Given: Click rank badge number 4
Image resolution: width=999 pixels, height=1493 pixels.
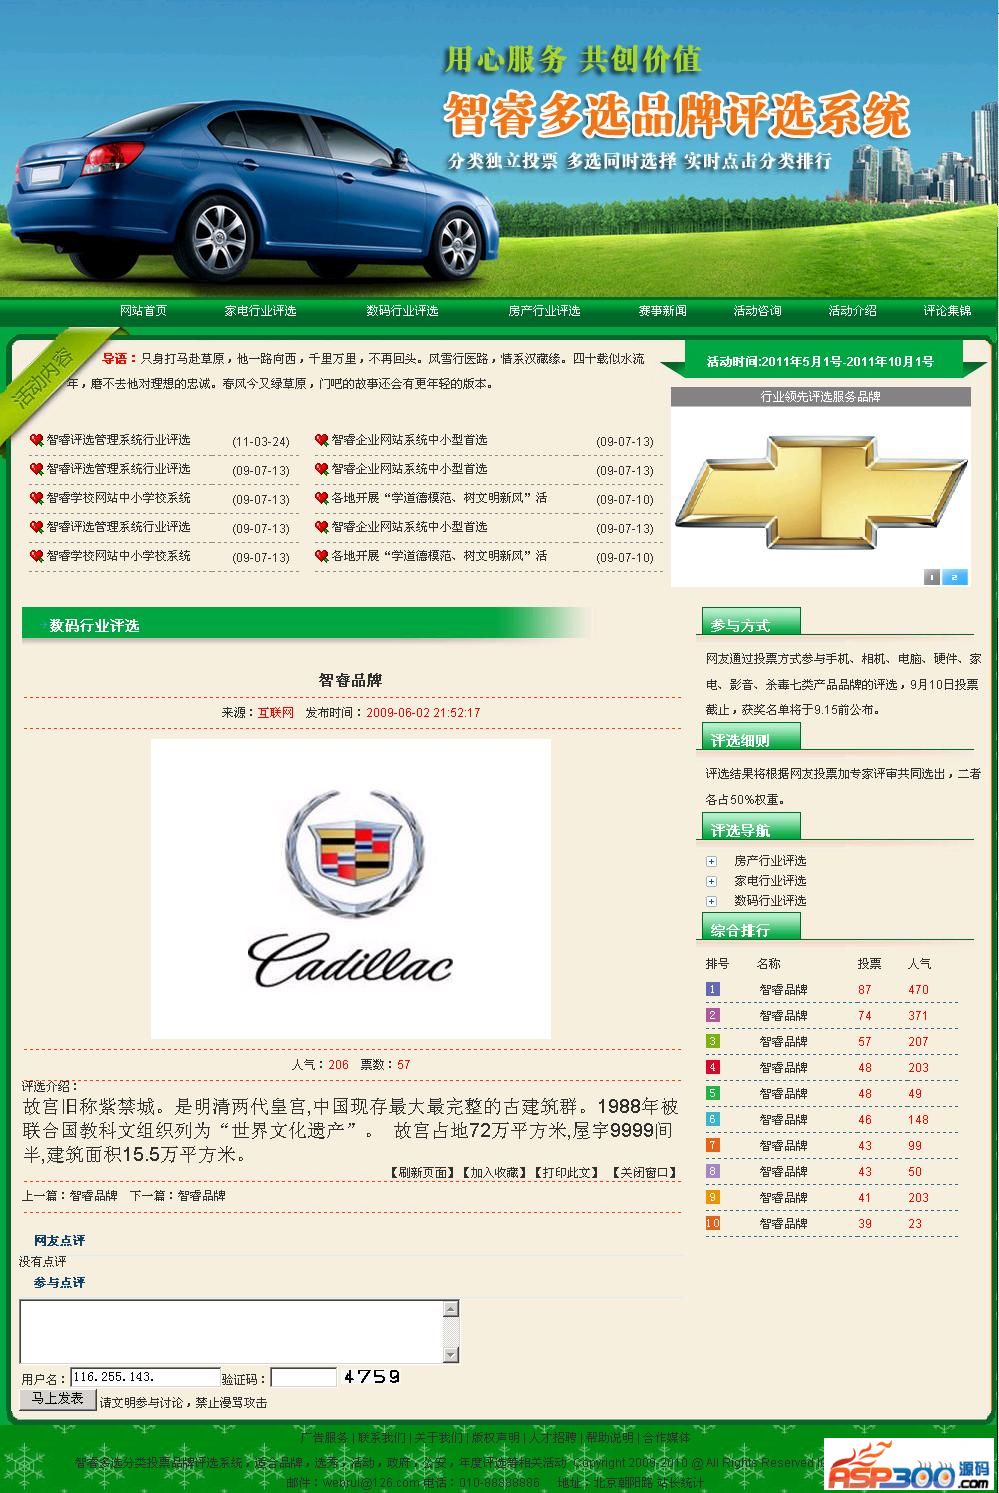Looking at the screenshot, I should point(713,1068).
